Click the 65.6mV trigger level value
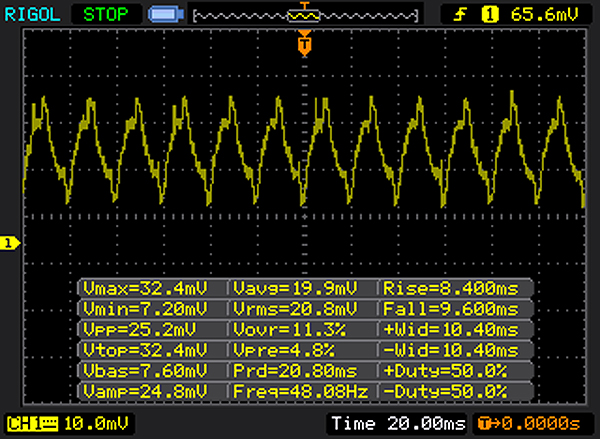This screenshot has height=439, width=600. click(x=545, y=15)
